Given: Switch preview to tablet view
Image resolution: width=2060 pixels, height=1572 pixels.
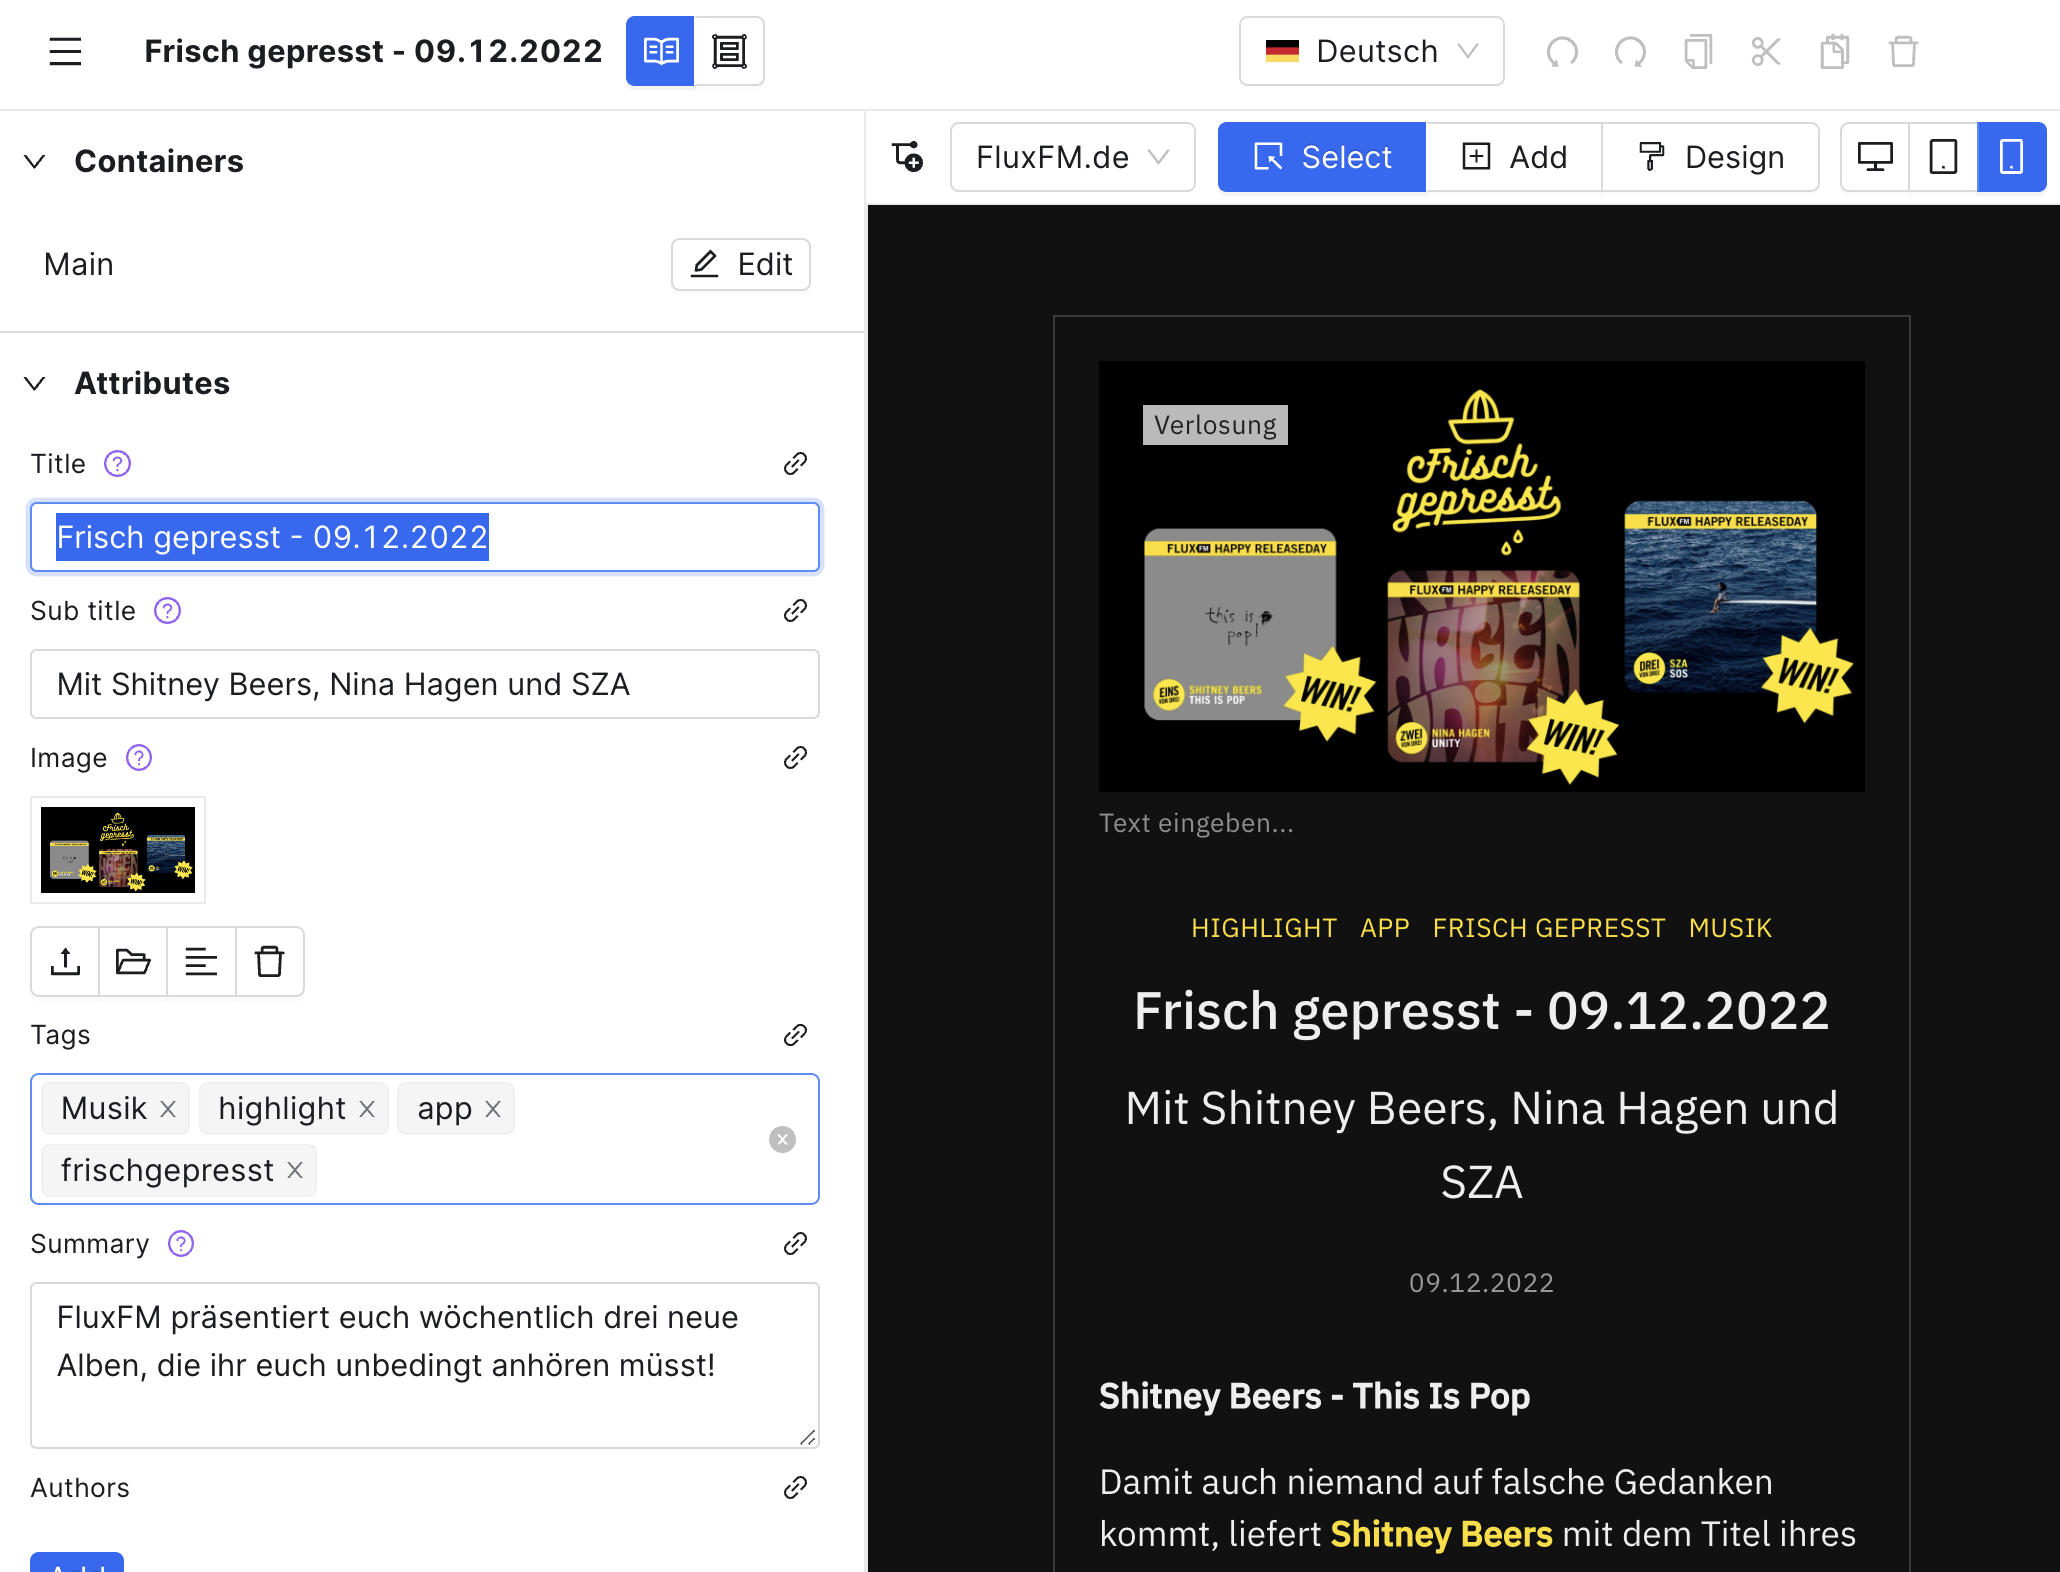Looking at the screenshot, I should (1943, 157).
